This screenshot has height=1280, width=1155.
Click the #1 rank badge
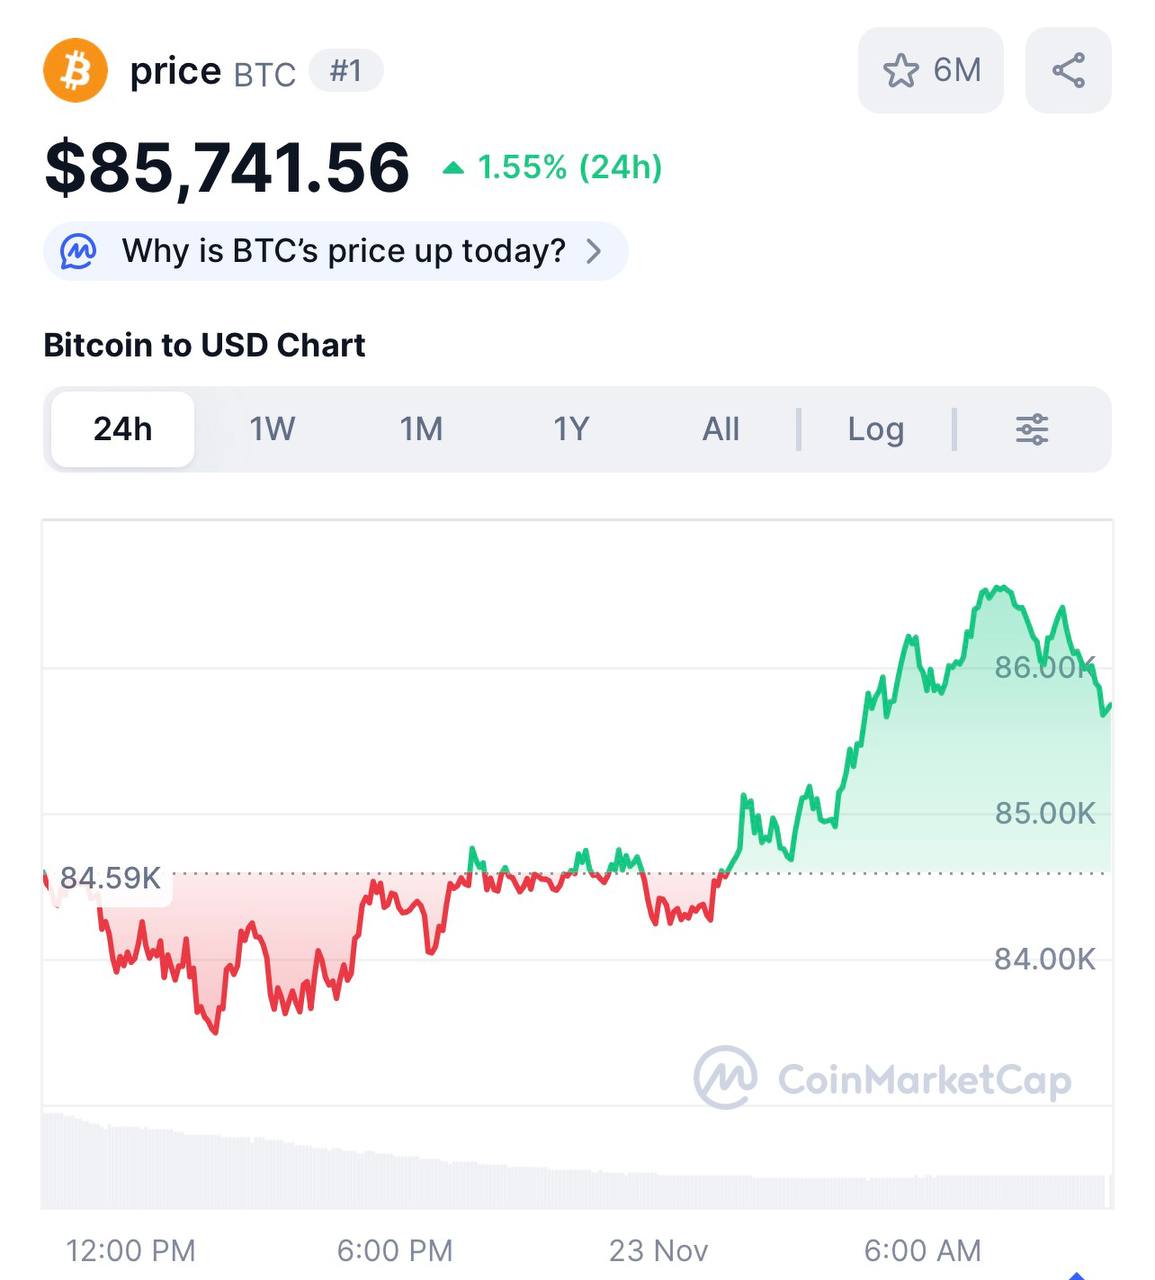click(x=346, y=71)
